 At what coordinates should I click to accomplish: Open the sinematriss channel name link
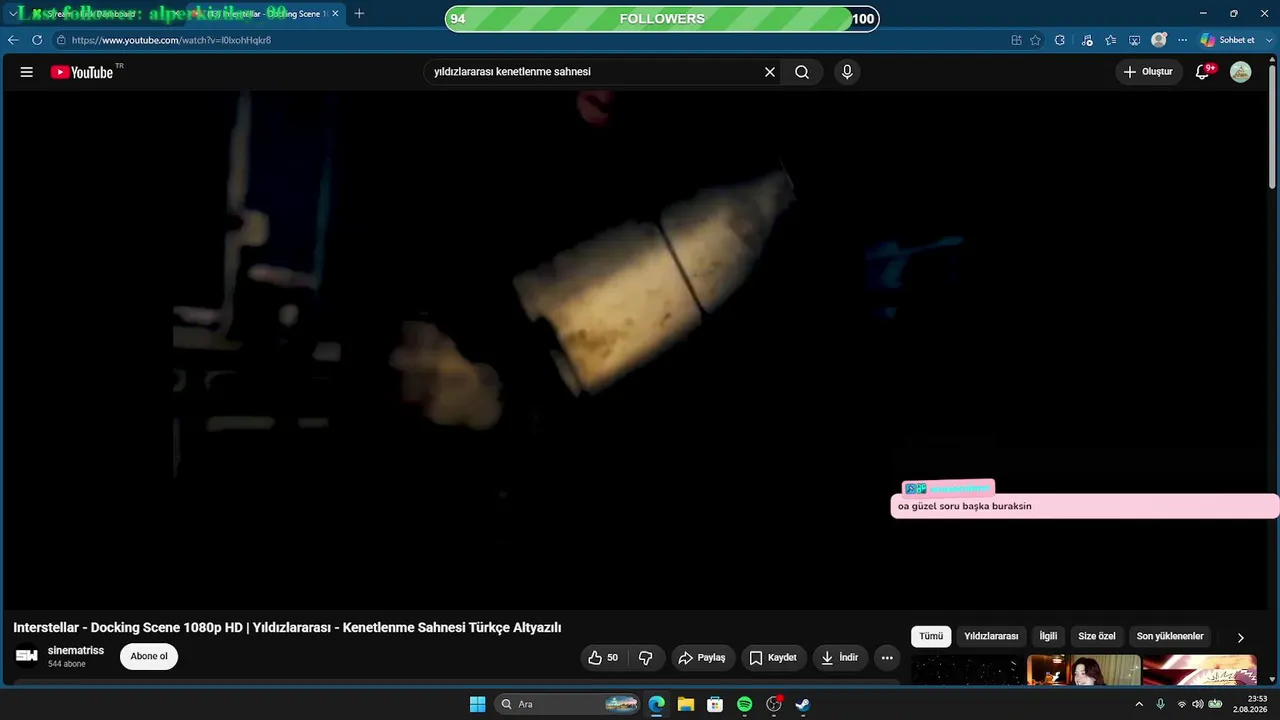tap(76, 651)
